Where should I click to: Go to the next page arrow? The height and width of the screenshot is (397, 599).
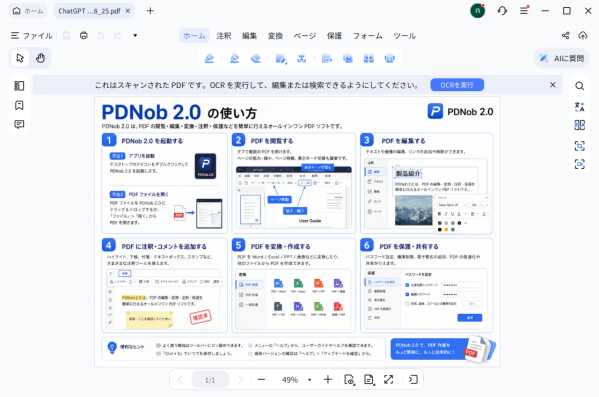point(240,380)
